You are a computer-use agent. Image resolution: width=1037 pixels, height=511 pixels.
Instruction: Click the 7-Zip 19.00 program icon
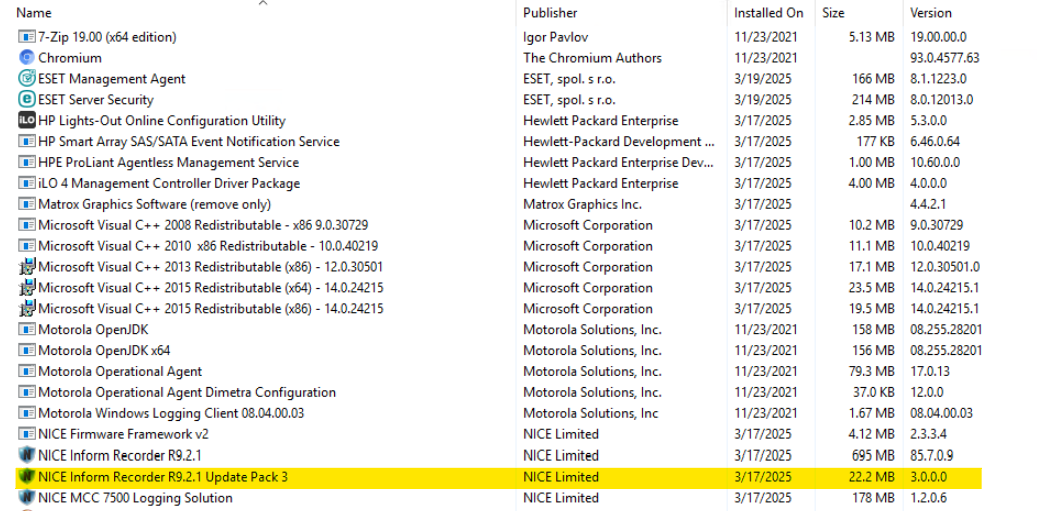[x=27, y=37]
